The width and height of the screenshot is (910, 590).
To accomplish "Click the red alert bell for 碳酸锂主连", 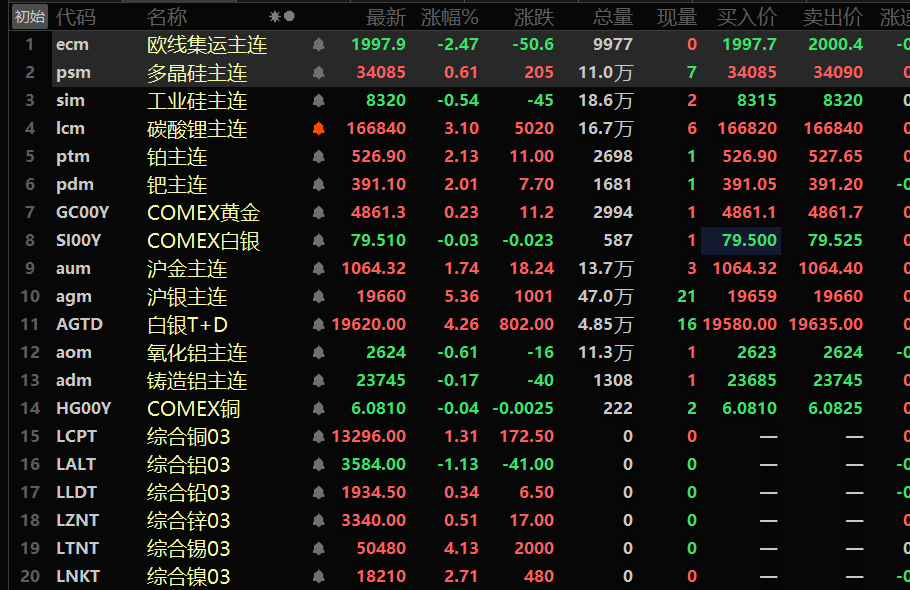I will point(319,129).
